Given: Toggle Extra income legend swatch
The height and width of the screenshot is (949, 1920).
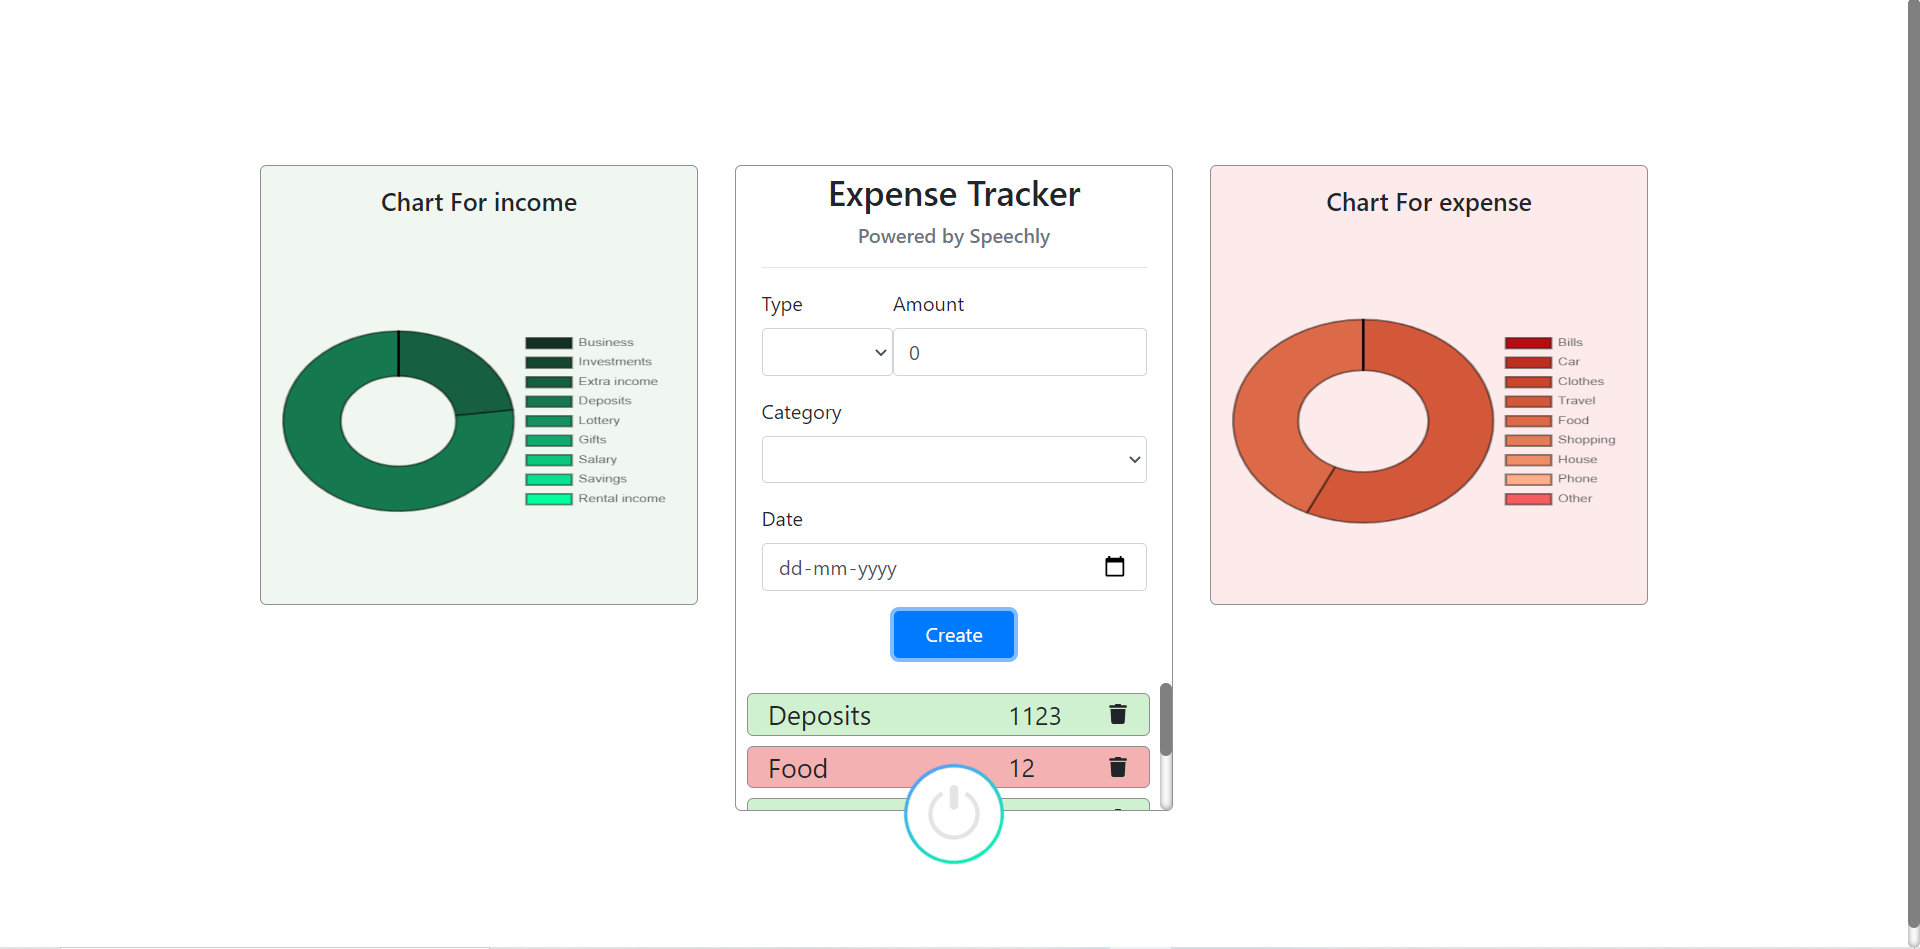Looking at the screenshot, I should [549, 382].
